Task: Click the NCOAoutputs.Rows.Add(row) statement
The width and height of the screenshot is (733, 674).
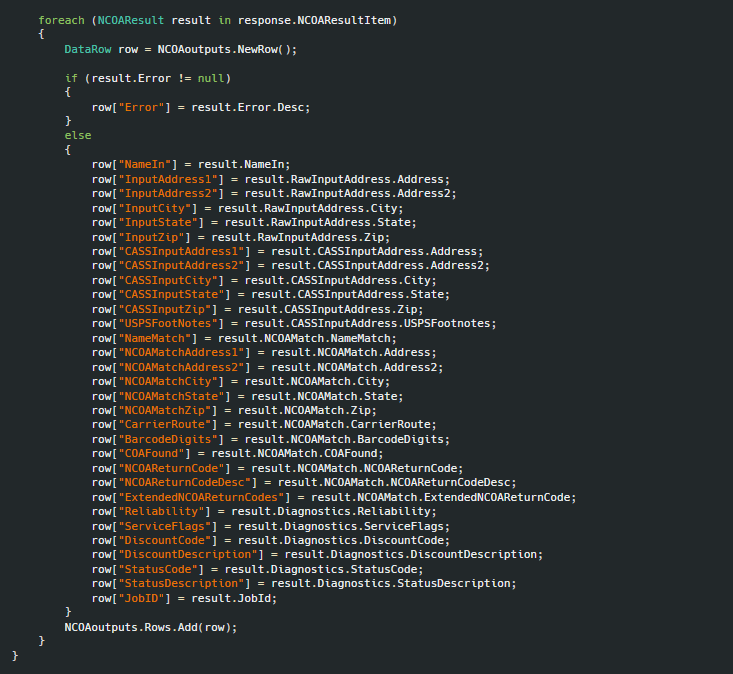Action: [x=151, y=627]
